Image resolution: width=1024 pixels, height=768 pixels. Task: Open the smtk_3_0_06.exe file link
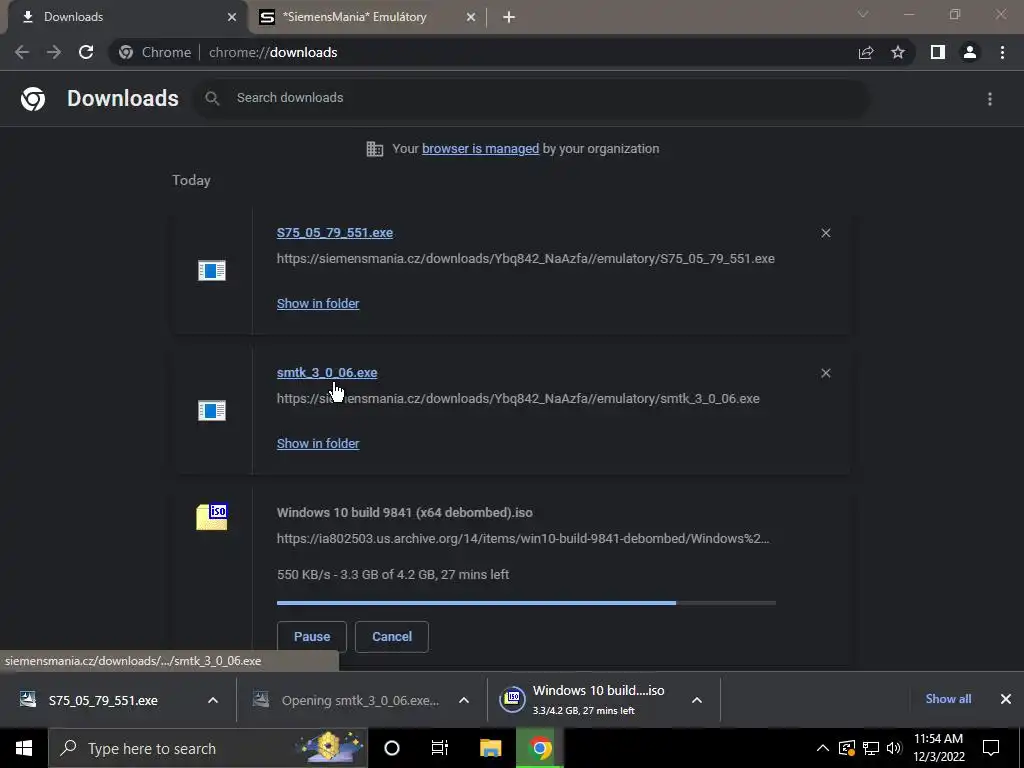(x=327, y=372)
